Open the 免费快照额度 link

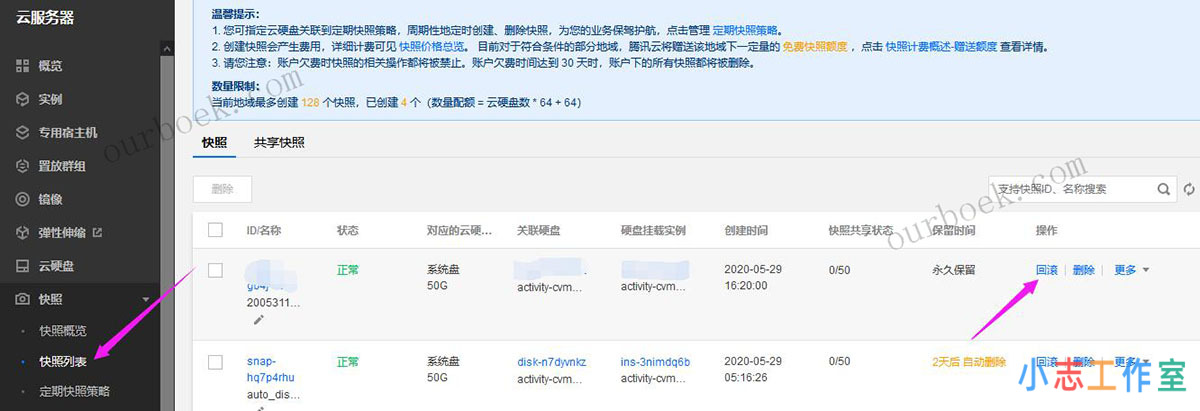click(x=814, y=46)
